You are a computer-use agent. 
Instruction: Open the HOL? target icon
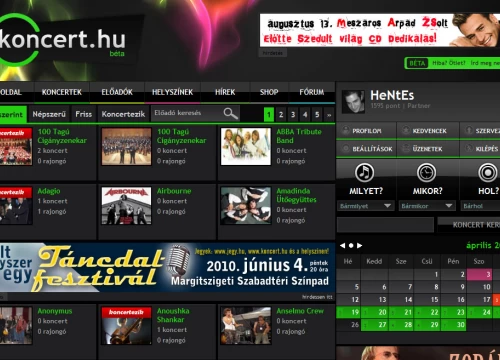click(x=488, y=172)
